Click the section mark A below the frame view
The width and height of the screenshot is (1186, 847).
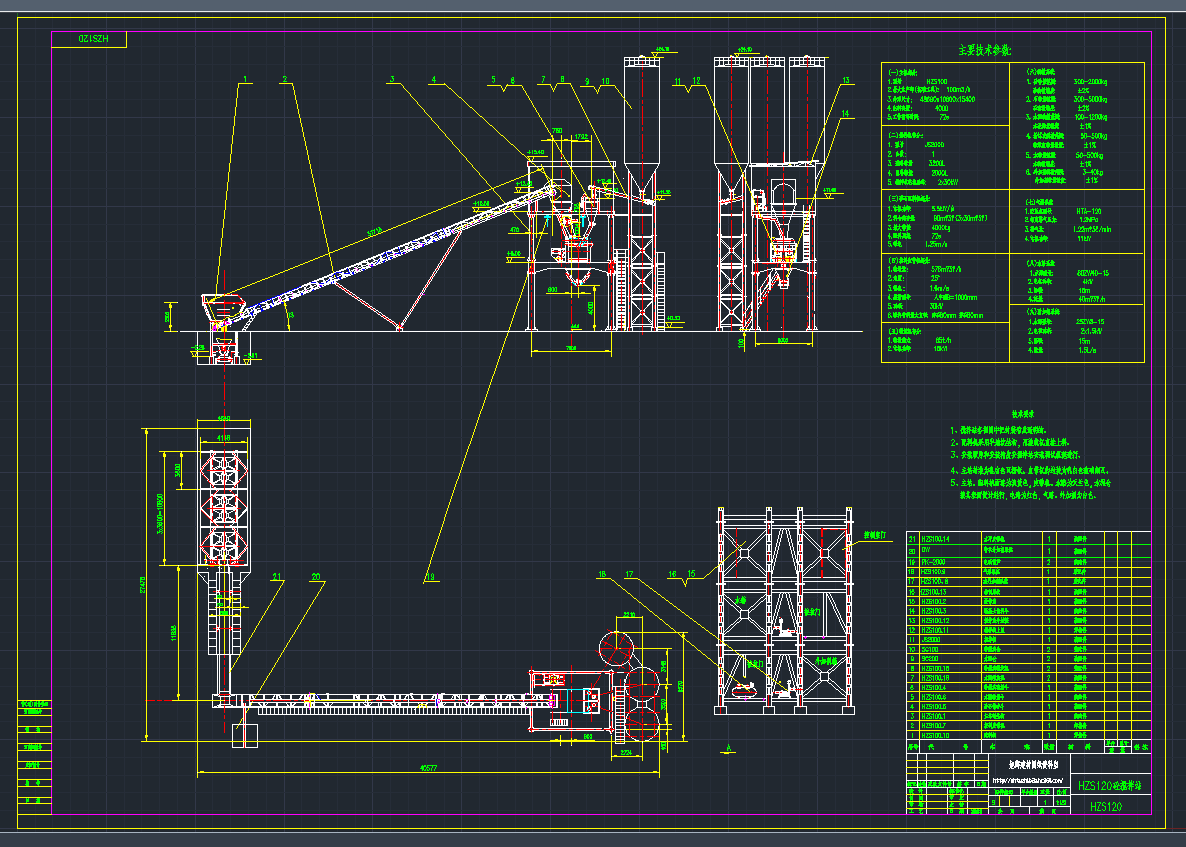coord(729,749)
